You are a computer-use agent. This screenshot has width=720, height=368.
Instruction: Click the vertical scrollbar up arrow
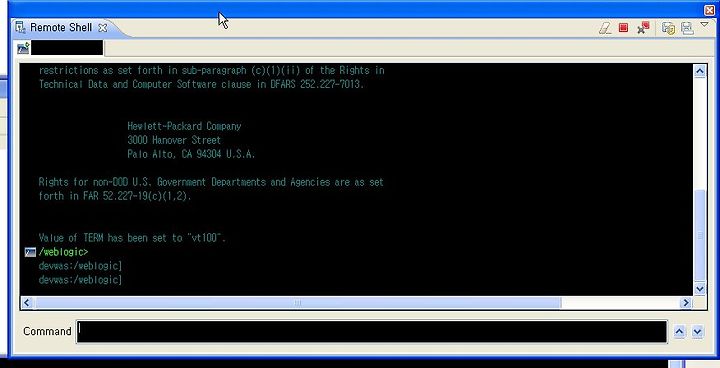point(699,71)
